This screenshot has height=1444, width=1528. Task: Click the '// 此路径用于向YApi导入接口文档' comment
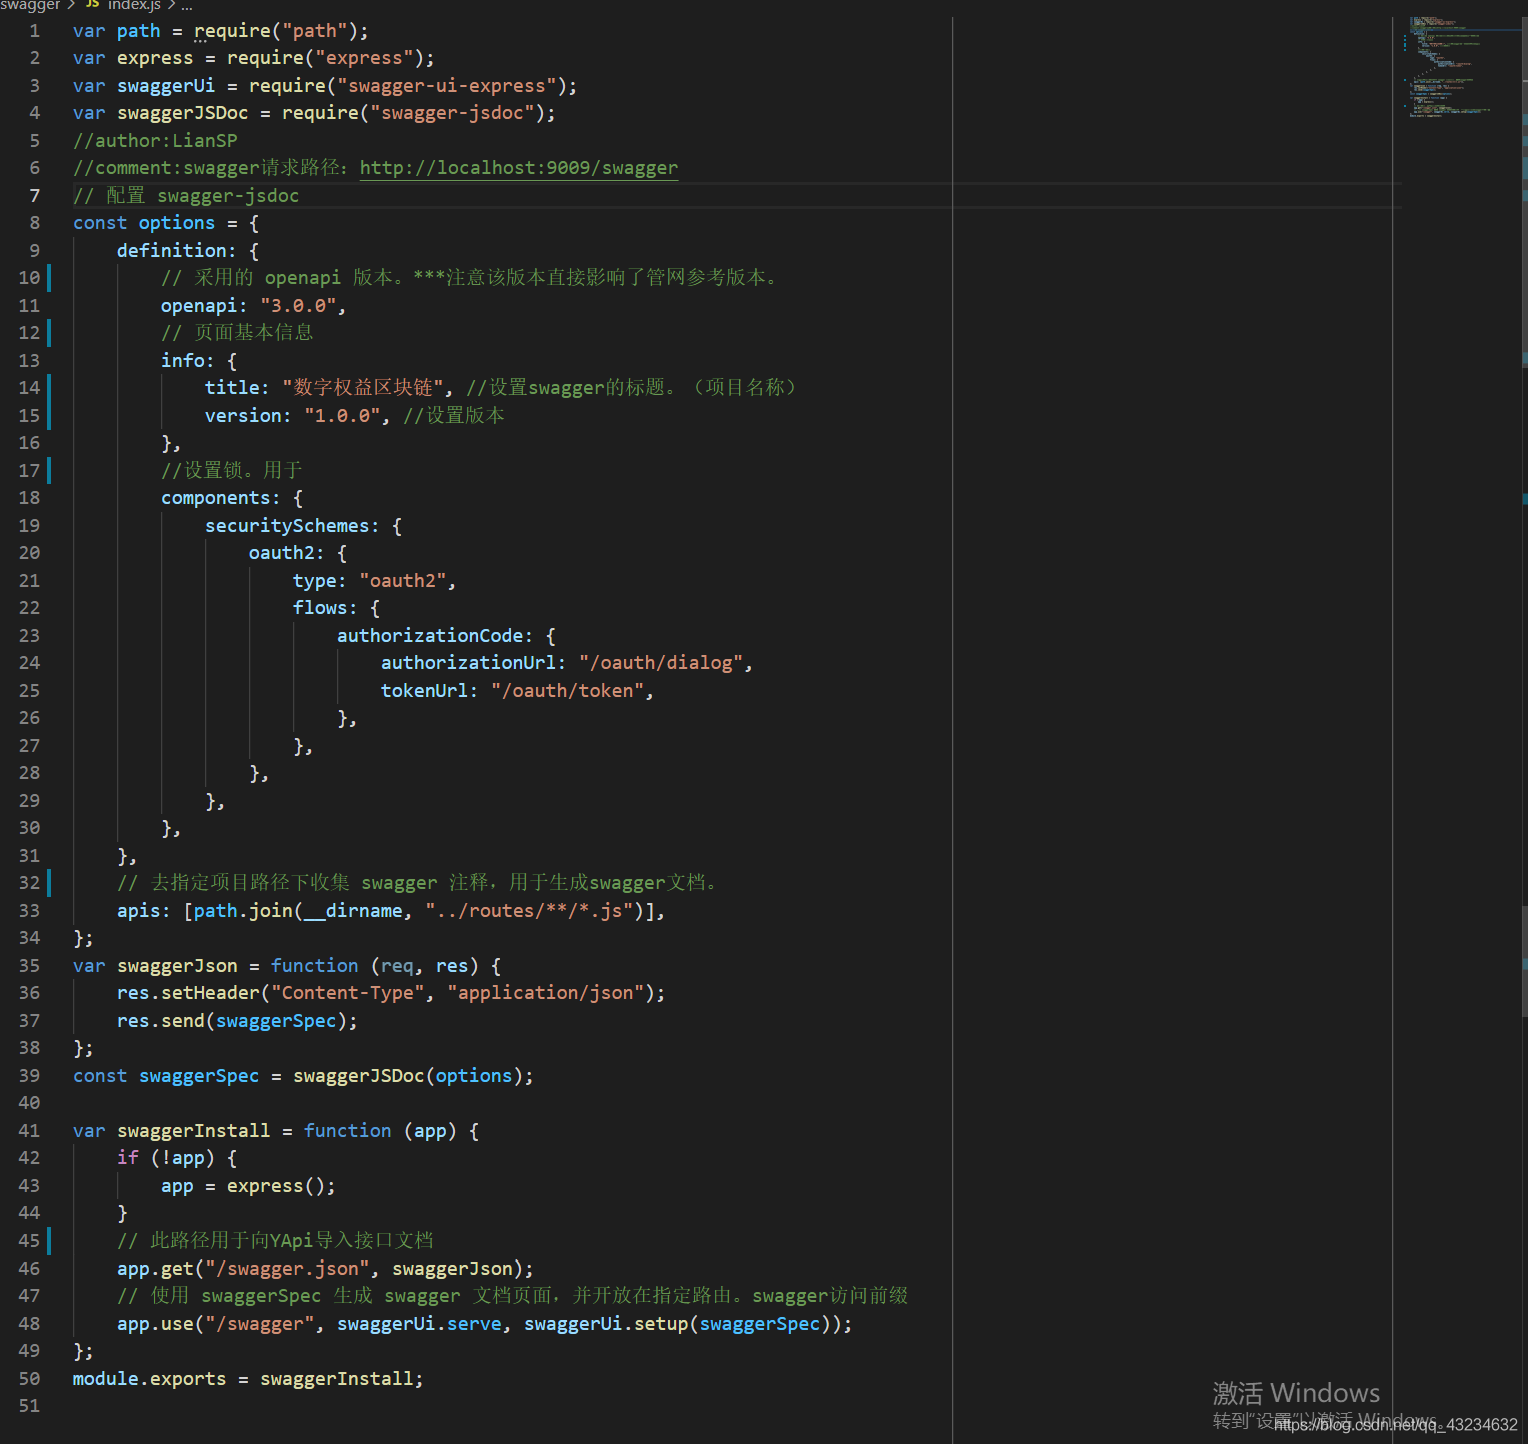click(x=275, y=1241)
